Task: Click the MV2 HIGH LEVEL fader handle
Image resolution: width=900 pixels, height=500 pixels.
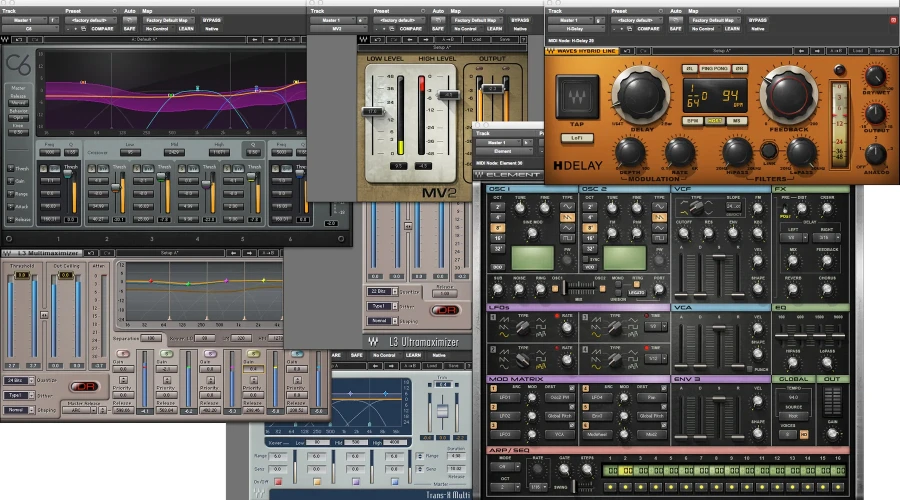Action: coord(448,95)
